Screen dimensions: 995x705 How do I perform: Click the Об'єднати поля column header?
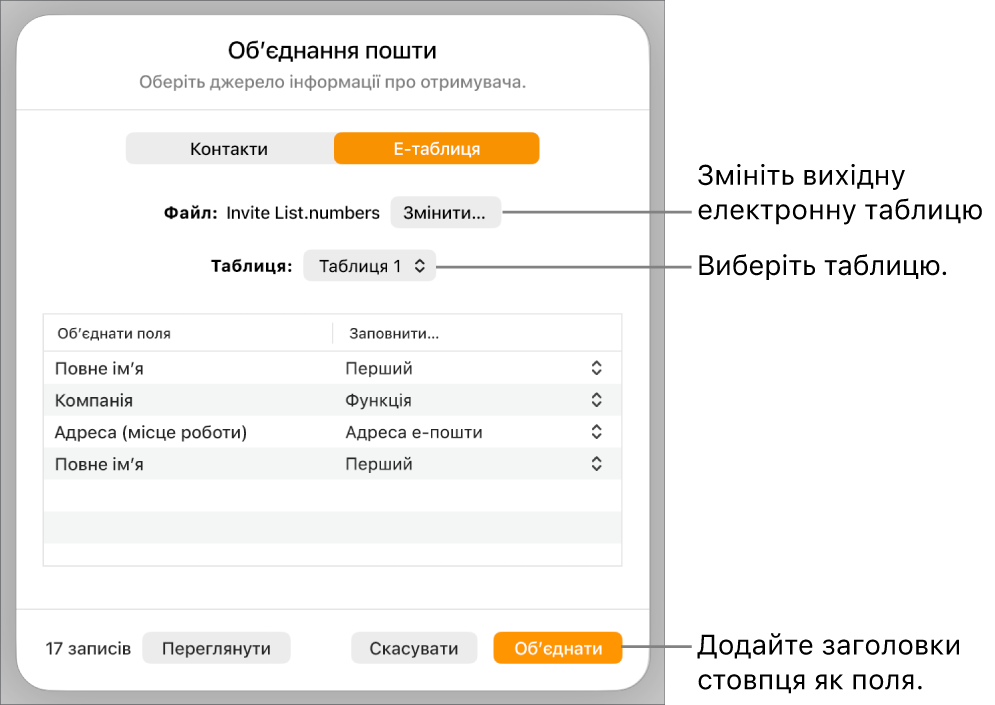114,334
